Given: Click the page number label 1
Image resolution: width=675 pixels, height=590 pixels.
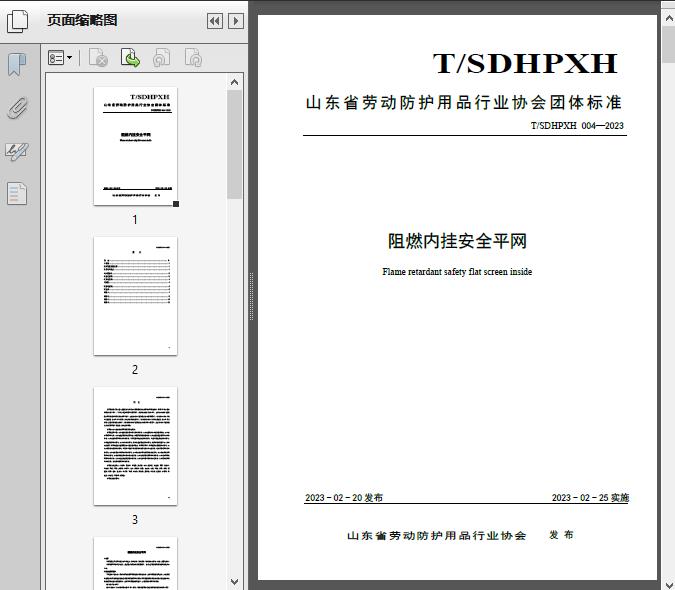Looking at the screenshot, I should coord(135,219).
